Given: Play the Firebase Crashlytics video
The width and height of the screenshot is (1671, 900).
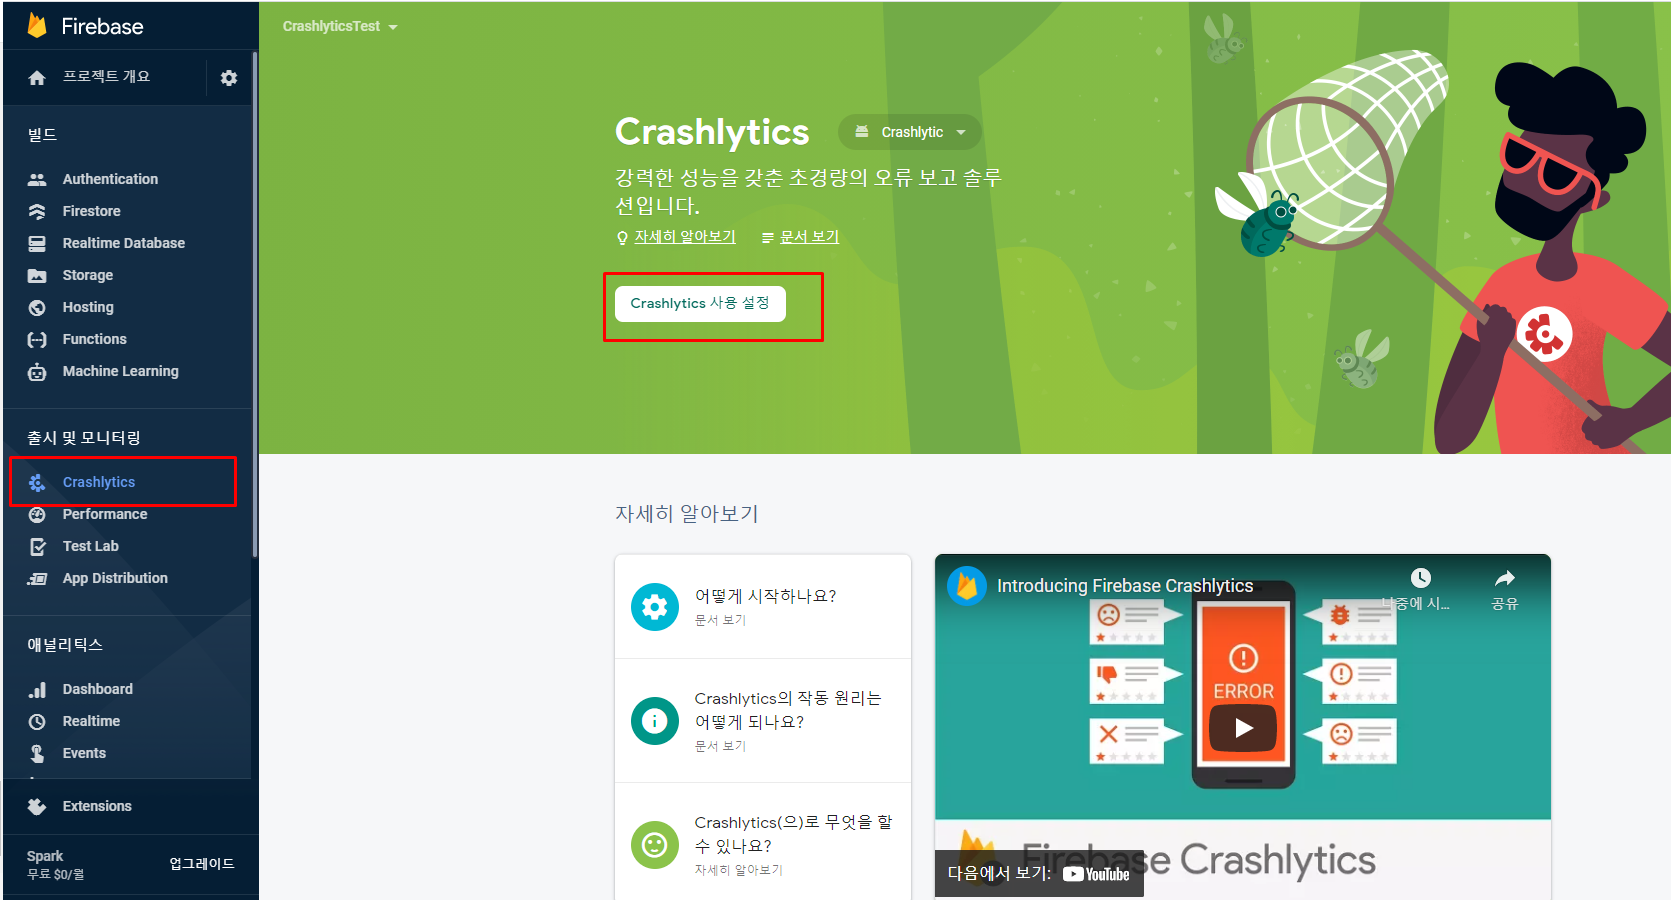Looking at the screenshot, I should (x=1243, y=728).
